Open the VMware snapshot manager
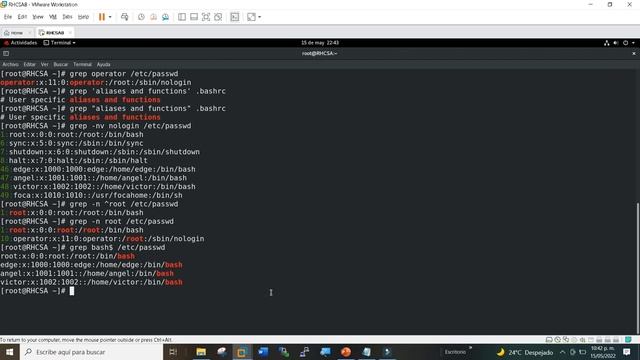The height and width of the screenshot is (360, 640). tap(165, 17)
